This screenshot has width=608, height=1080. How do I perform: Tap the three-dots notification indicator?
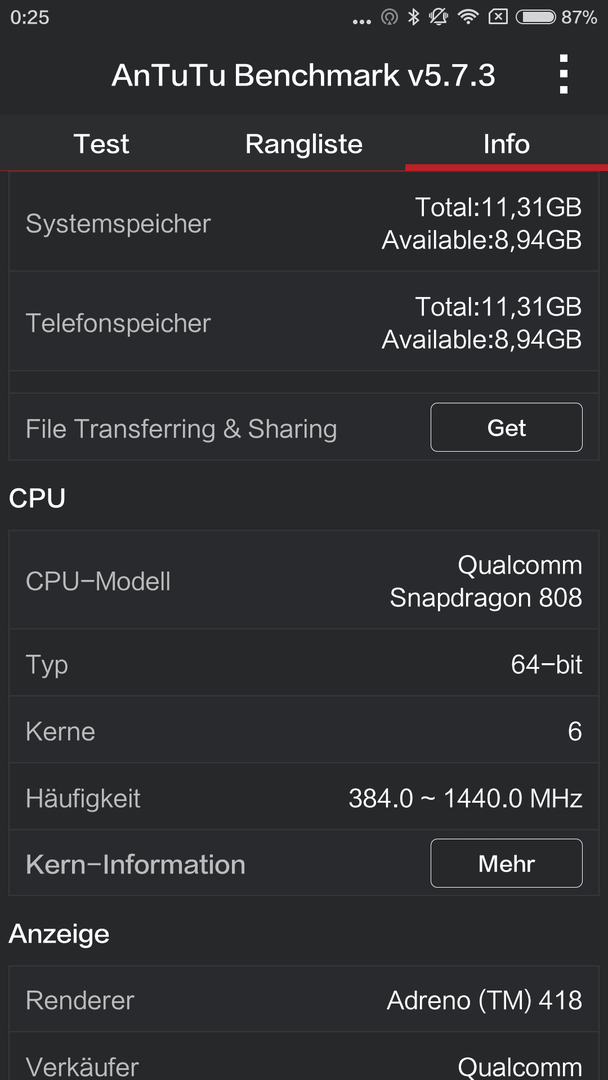click(x=361, y=21)
